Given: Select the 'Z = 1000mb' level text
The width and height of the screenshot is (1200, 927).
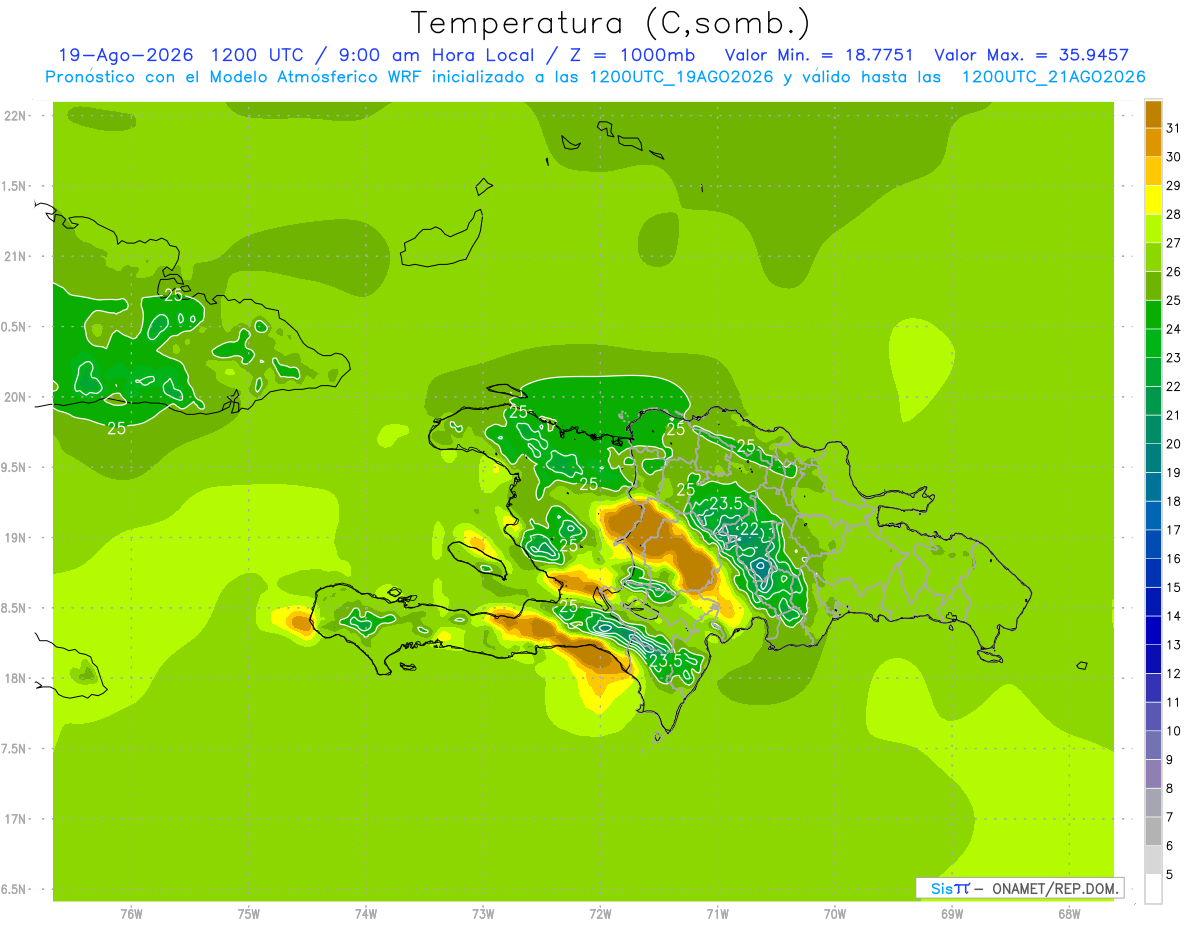Looking at the screenshot, I should pos(631,55).
